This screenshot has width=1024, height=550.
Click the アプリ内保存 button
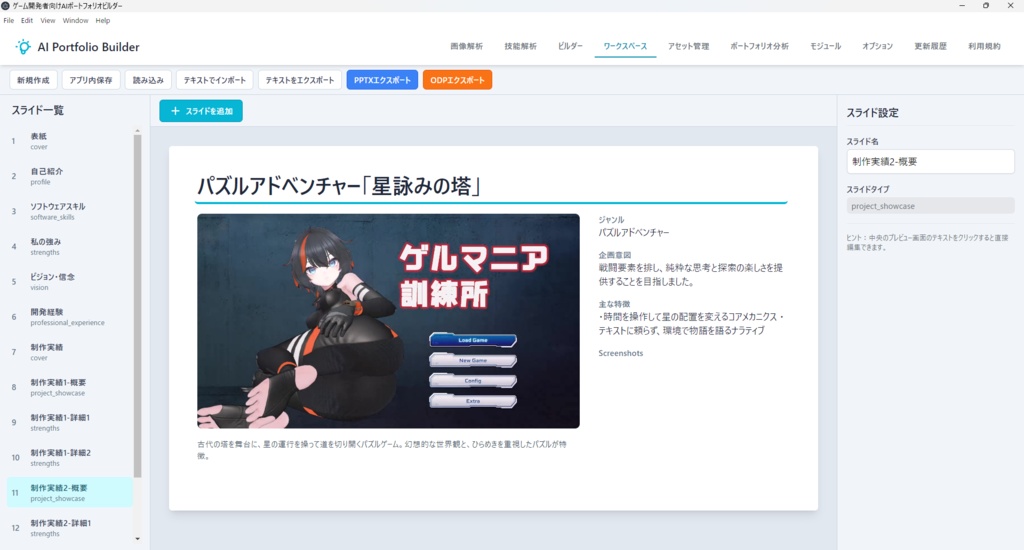pos(91,80)
